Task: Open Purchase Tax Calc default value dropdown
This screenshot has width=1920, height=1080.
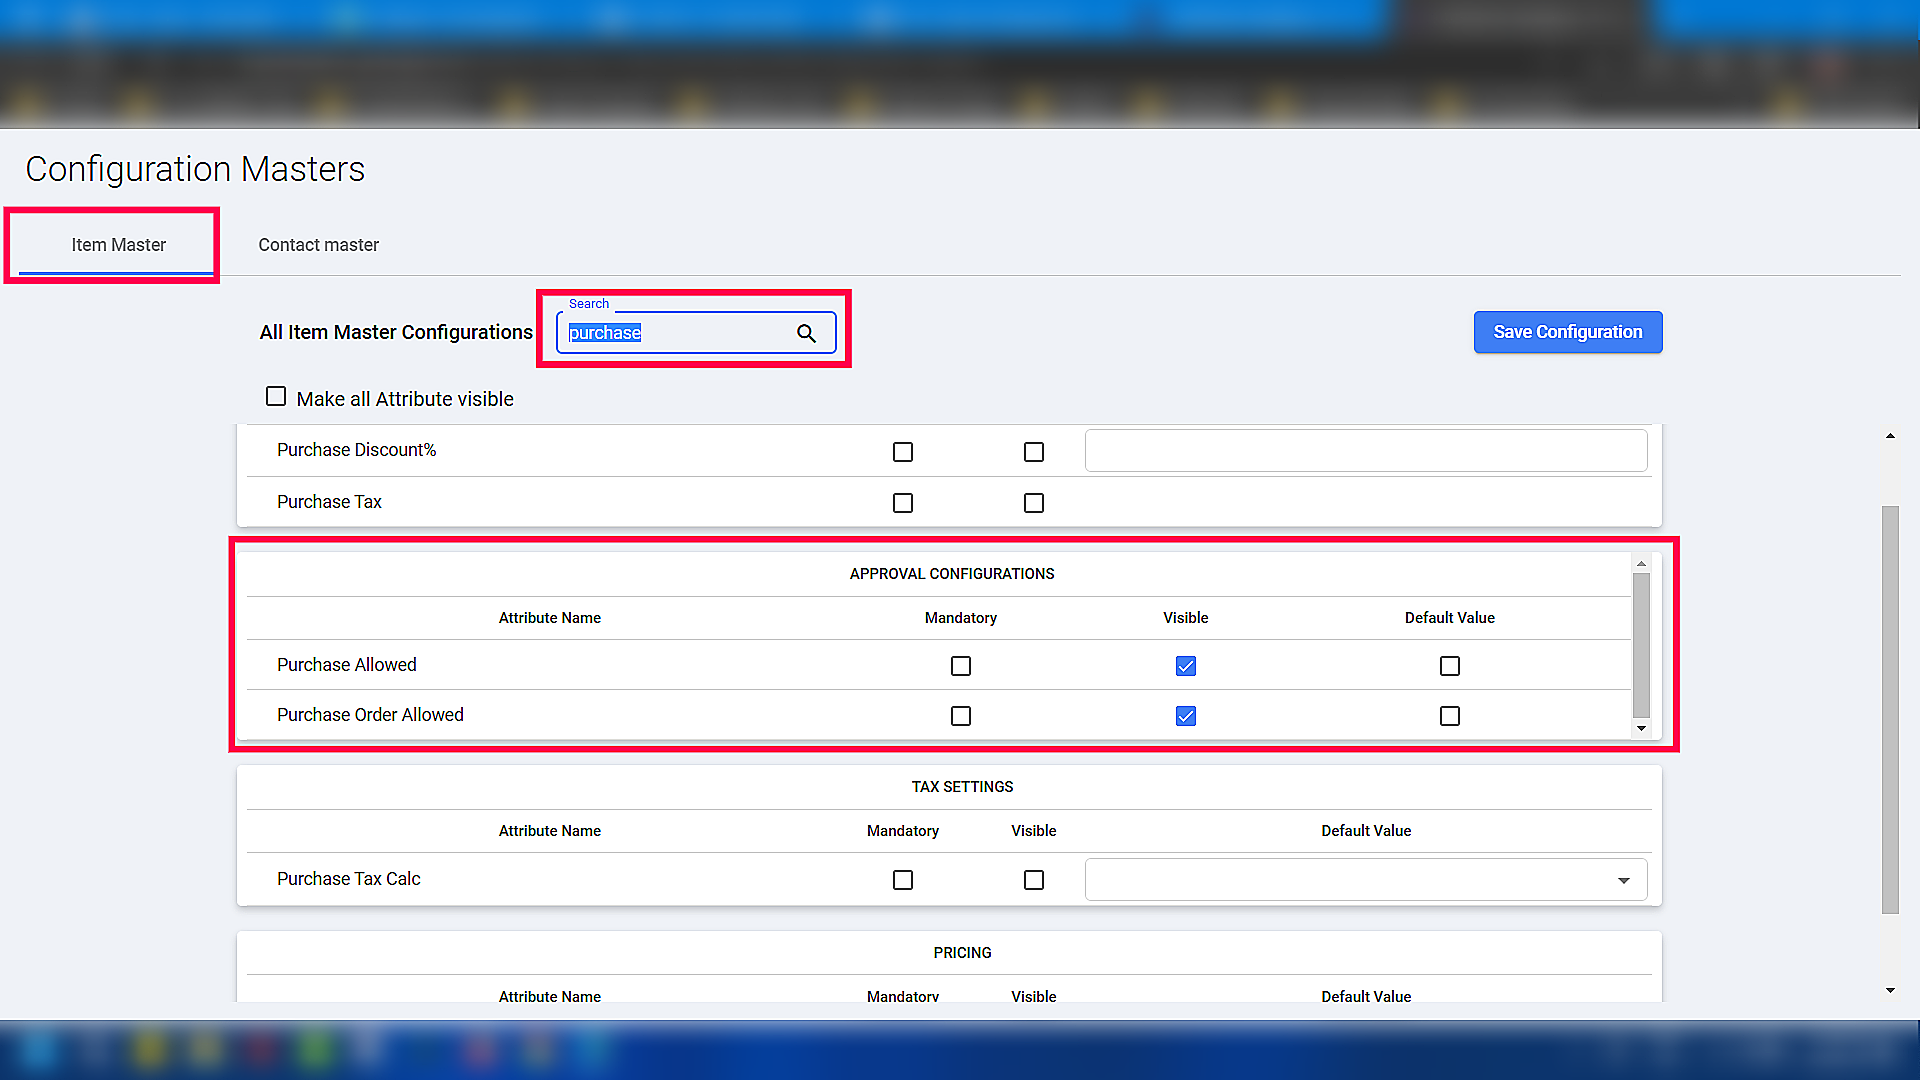Action: (x=1623, y=880)
